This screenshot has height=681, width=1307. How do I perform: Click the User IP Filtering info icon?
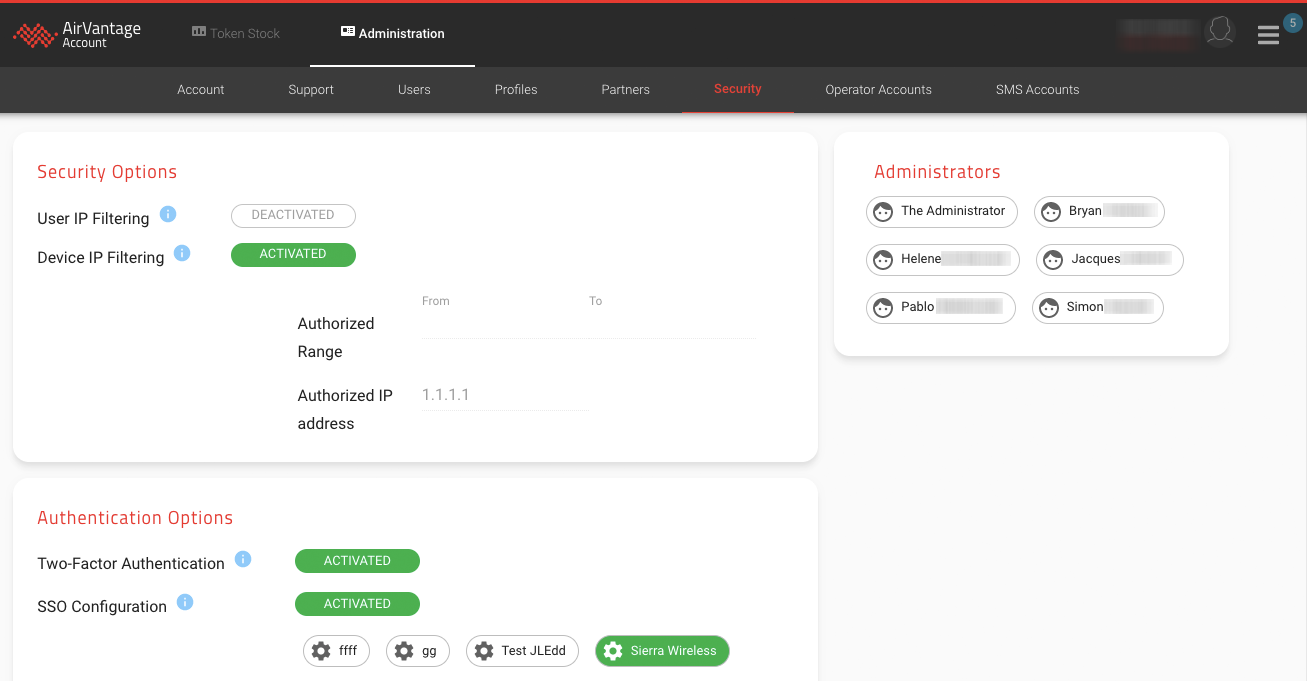168,214
